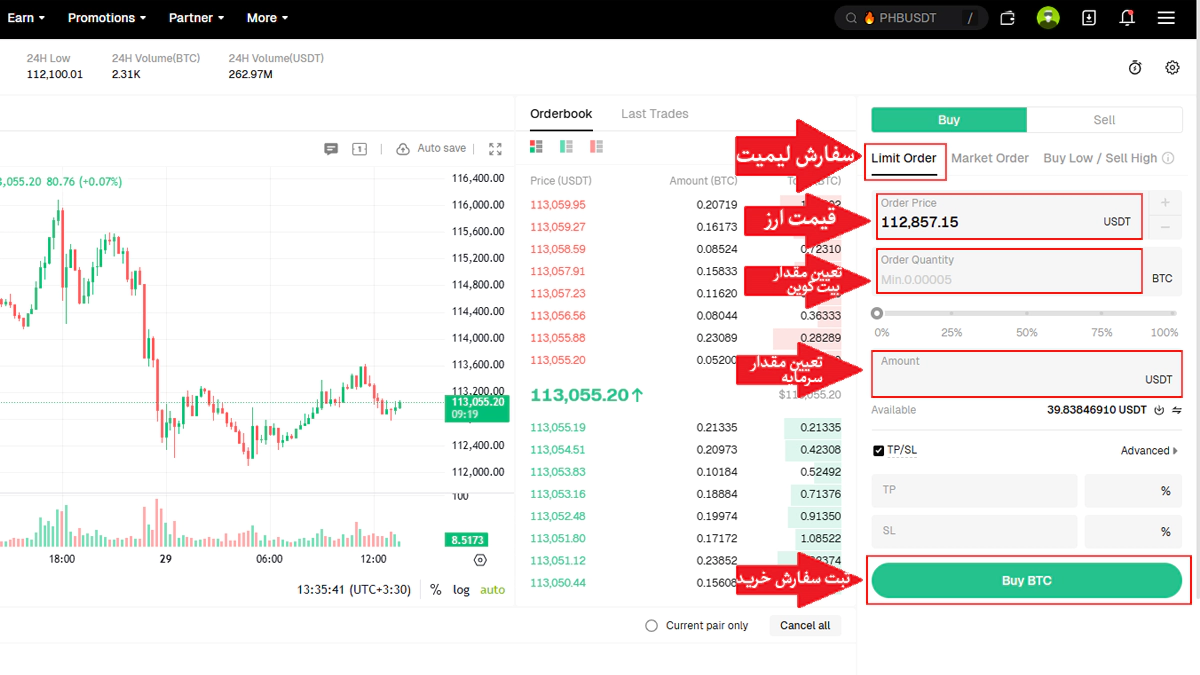
Task: Click the Auto save cloud icon
Action: coord(405,147)
